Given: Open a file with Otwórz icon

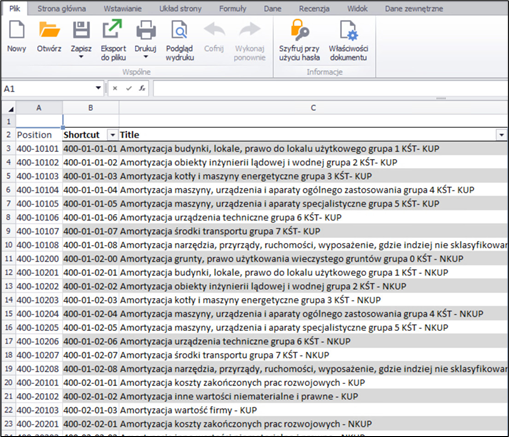Looking at the screenshot, I should (x=49, y=30).
